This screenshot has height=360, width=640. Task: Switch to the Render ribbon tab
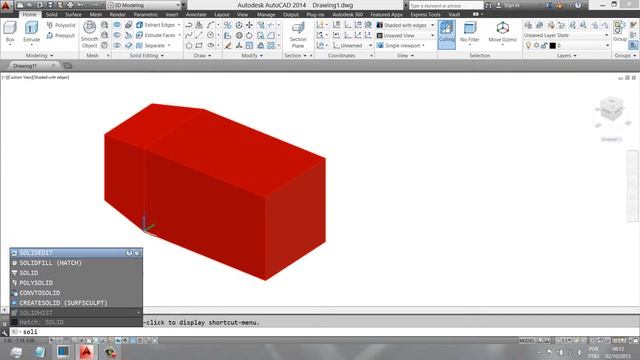118,14
